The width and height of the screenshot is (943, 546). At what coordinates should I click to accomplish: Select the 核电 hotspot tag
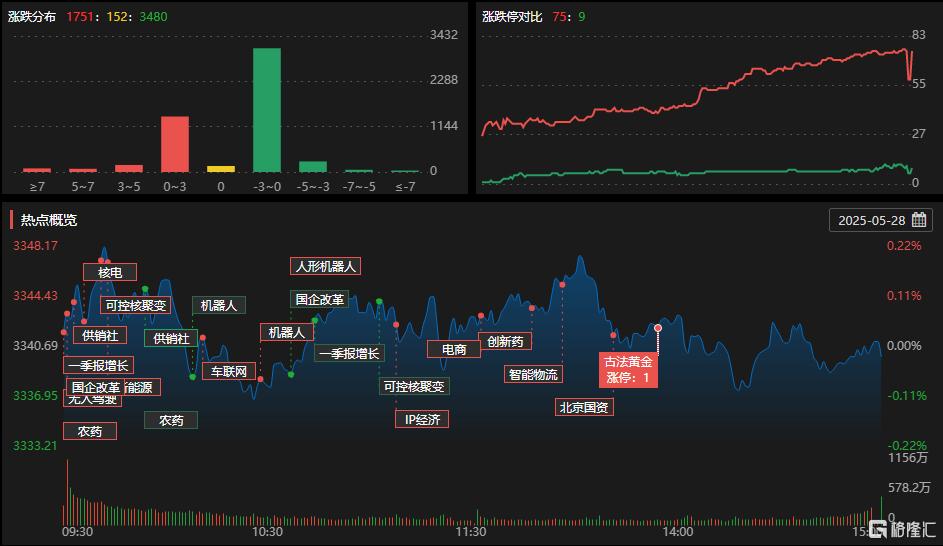110,272
